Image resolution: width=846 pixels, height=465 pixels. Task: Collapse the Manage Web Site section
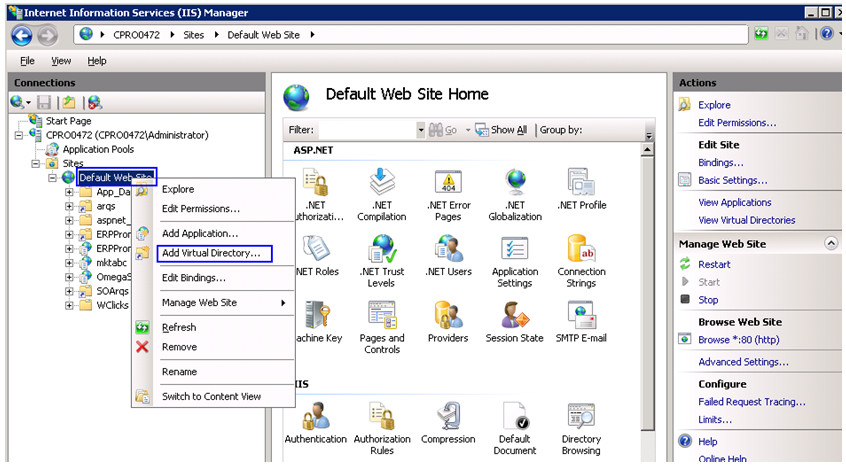(831, 244)
